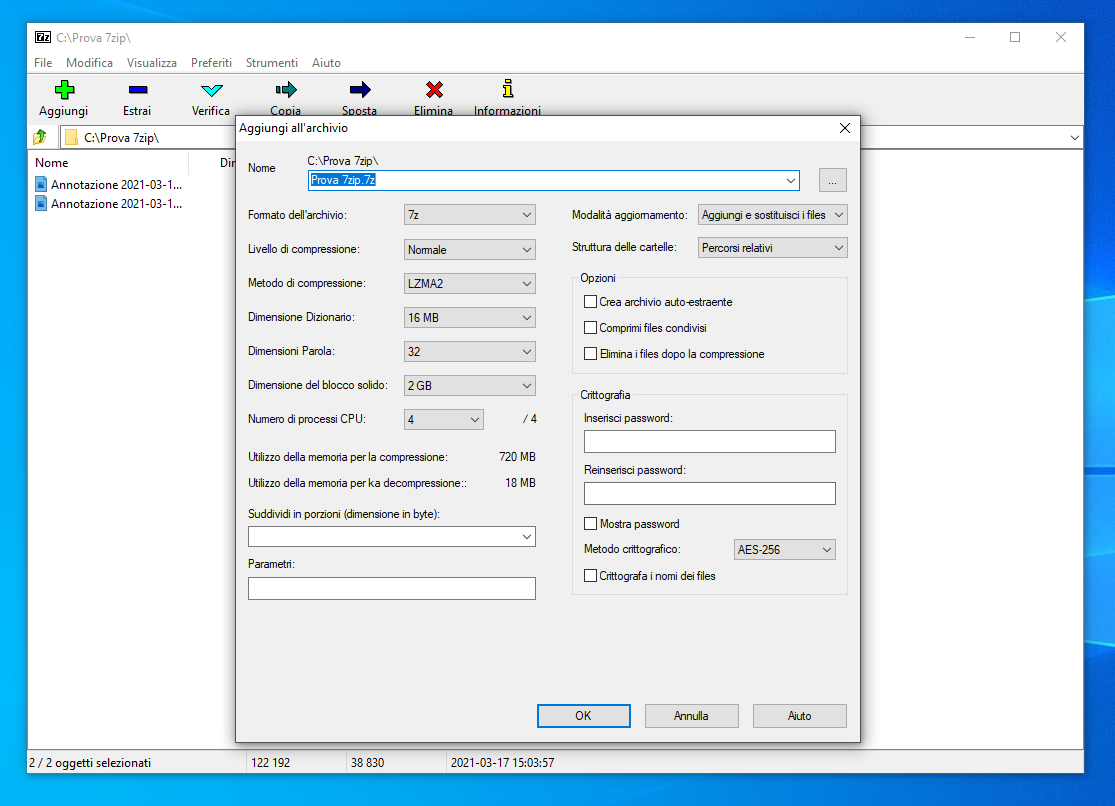Screen dimensions: 1115x806
Task: Click the 7-Zip logo in title bar
Action: (43, 37)
